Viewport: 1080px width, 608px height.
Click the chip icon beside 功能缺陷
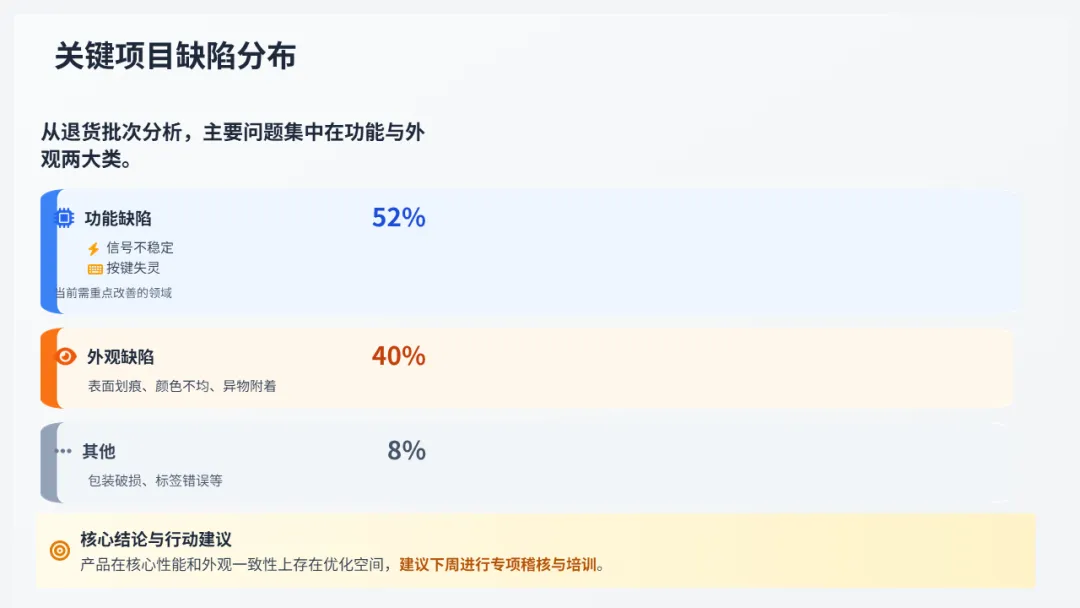click(x=64, y=218)
